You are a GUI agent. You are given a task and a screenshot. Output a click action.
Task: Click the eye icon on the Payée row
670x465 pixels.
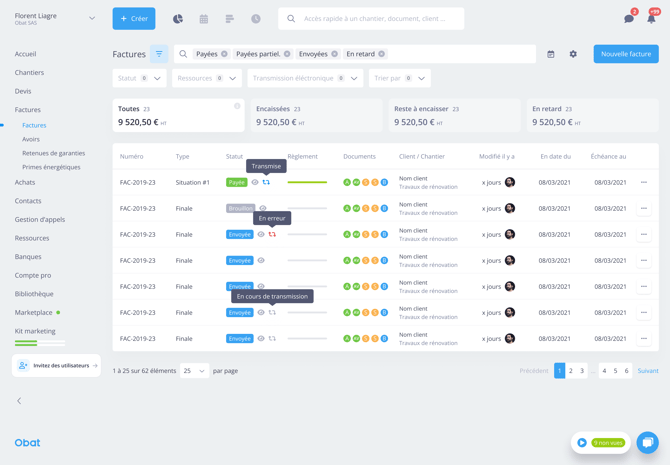click(255, 183)
